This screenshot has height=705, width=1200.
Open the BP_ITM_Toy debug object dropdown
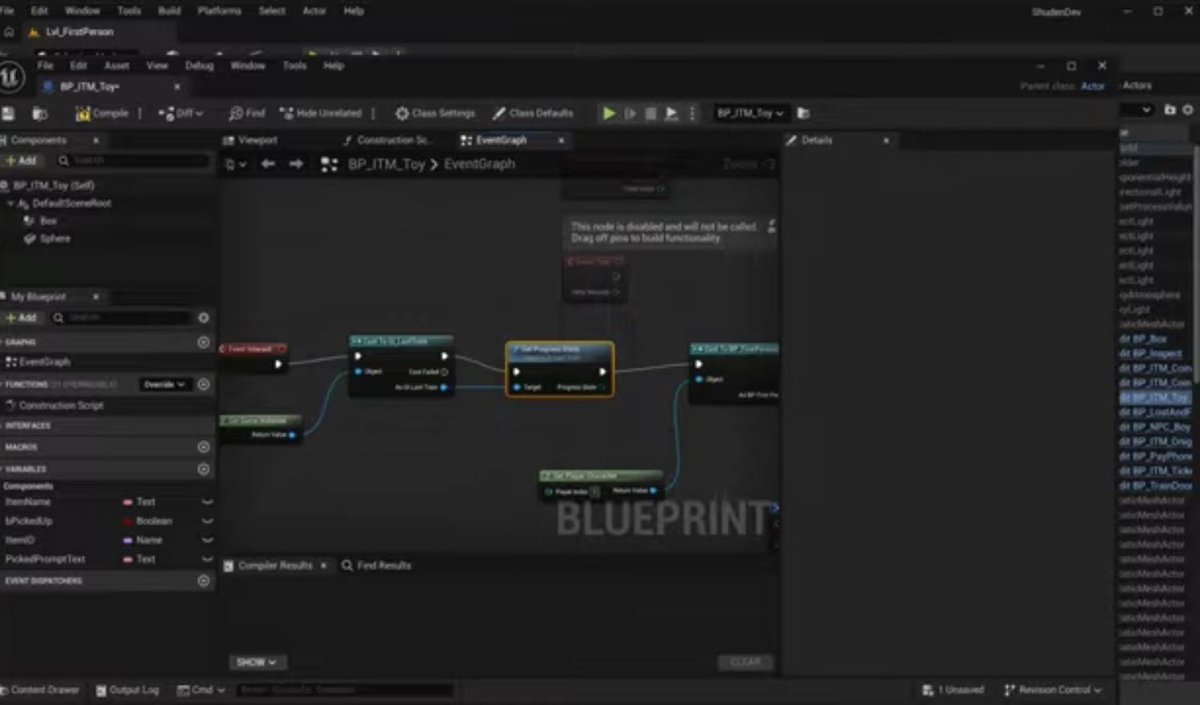pos(750,114)
